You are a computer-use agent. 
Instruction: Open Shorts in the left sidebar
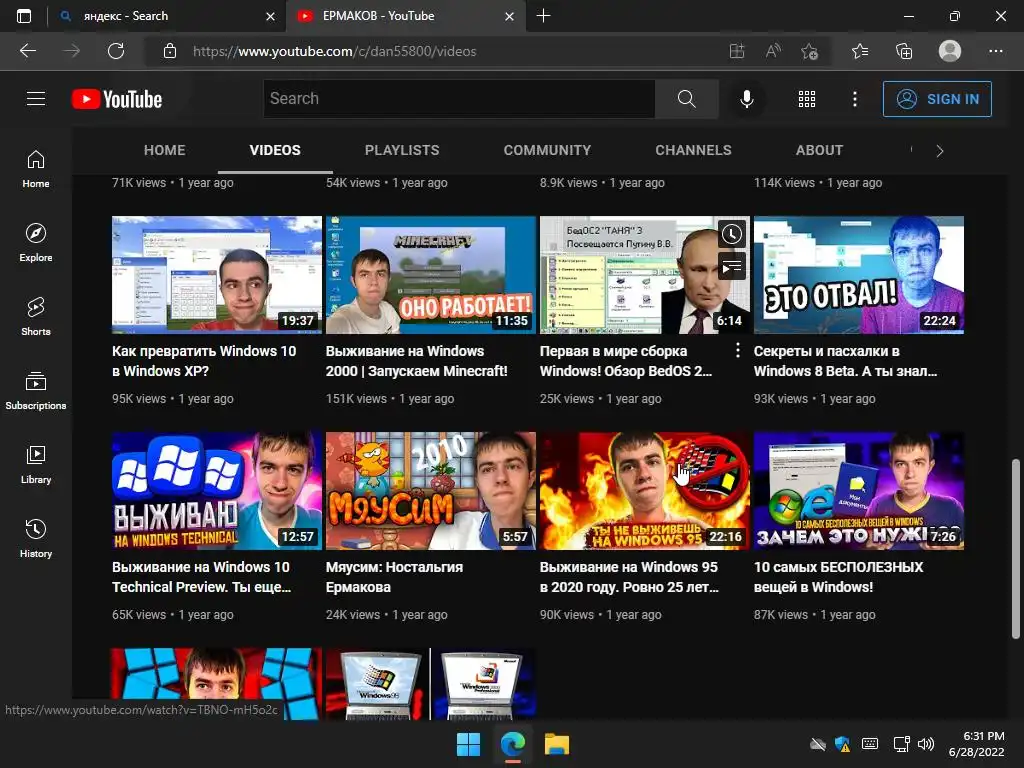tap(36, 317)
